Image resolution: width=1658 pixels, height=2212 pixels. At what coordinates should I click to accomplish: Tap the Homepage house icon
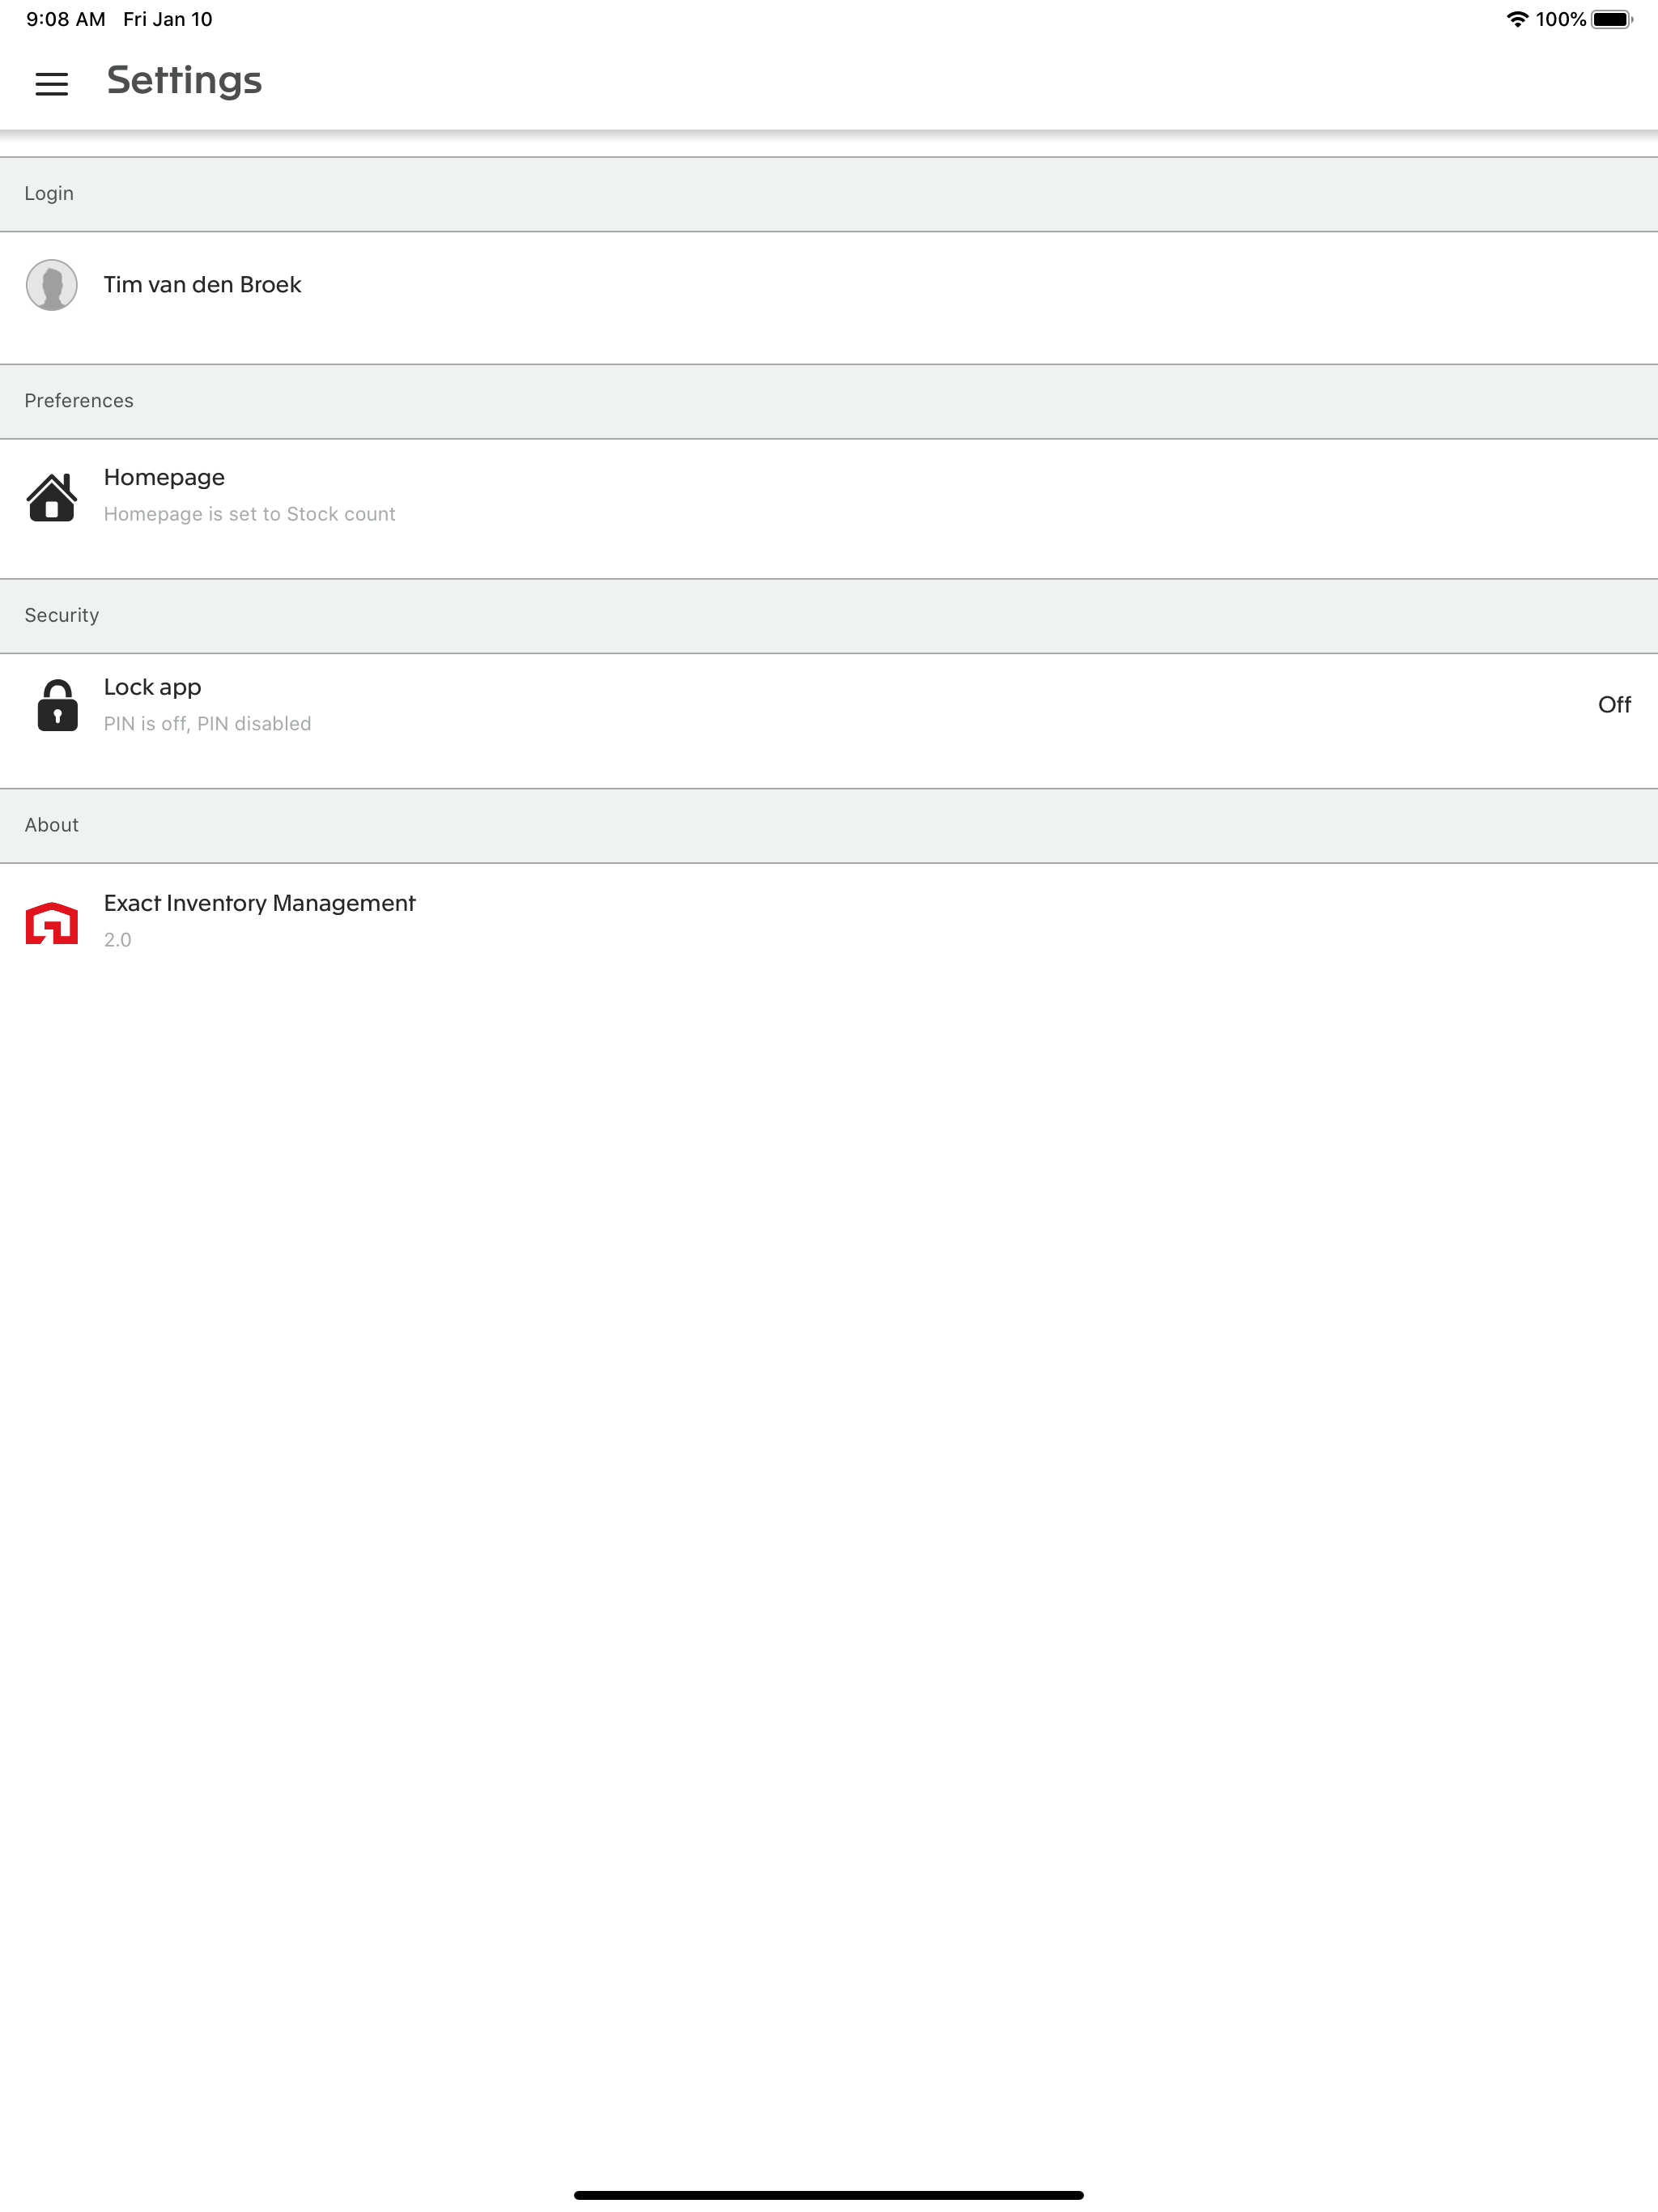click(x=52, y=497)
